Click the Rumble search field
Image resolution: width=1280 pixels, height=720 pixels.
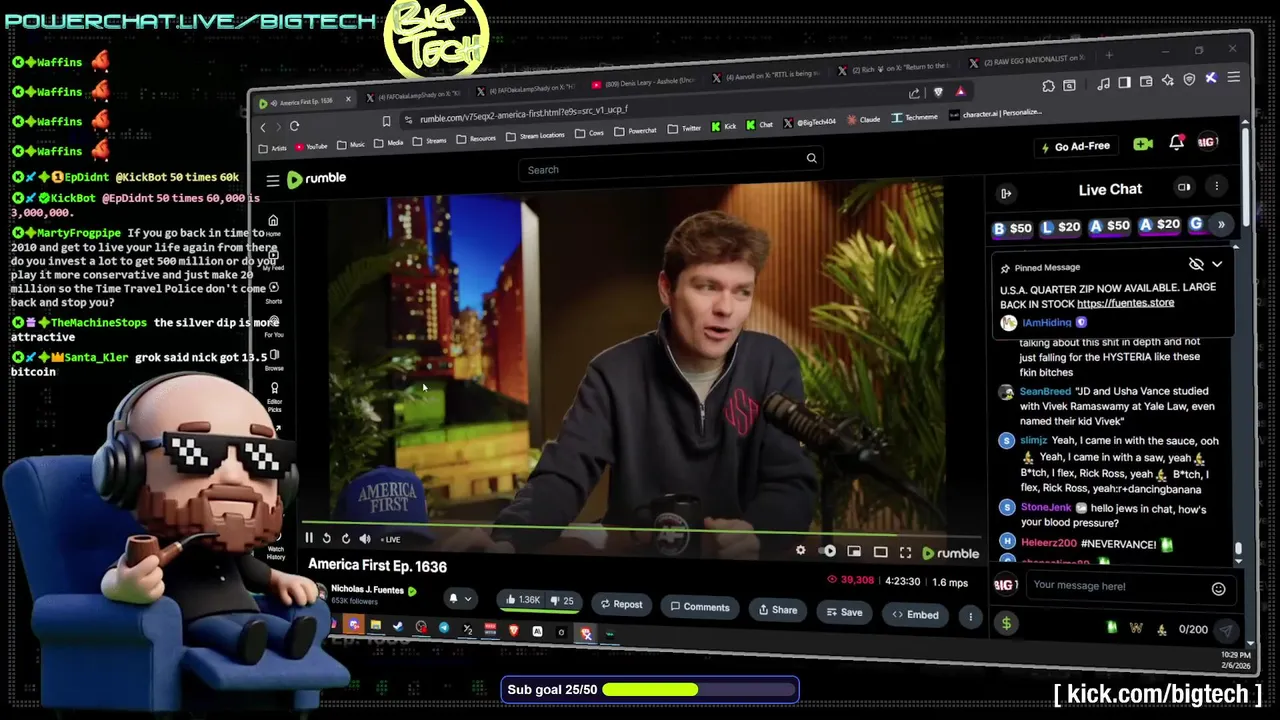(672, 167)
